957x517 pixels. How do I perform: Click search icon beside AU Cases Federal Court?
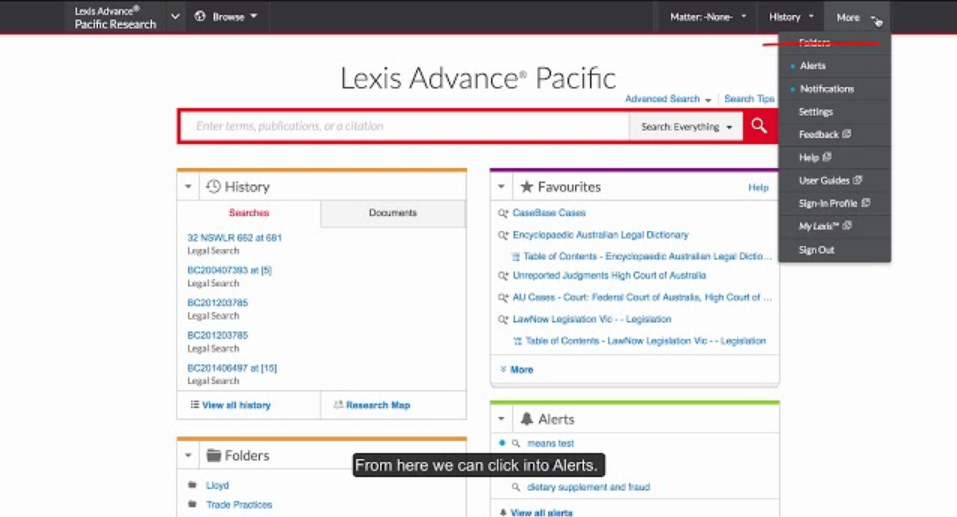point(503,298)
